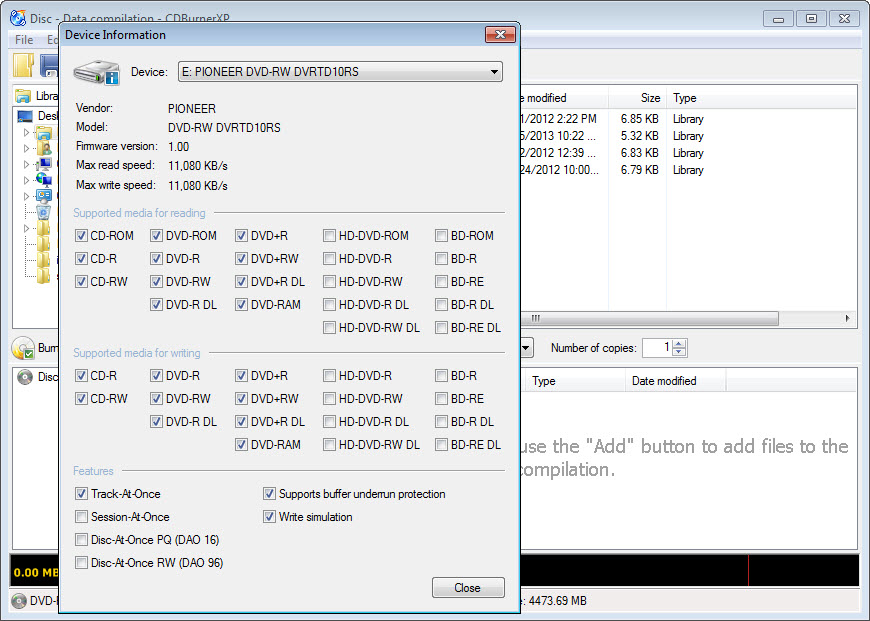Image resolution: width=870 pixels, height=621 pixels.
Task: Click the model value DVD-RW DVRTD10RS
Action: tap(224, 128)
